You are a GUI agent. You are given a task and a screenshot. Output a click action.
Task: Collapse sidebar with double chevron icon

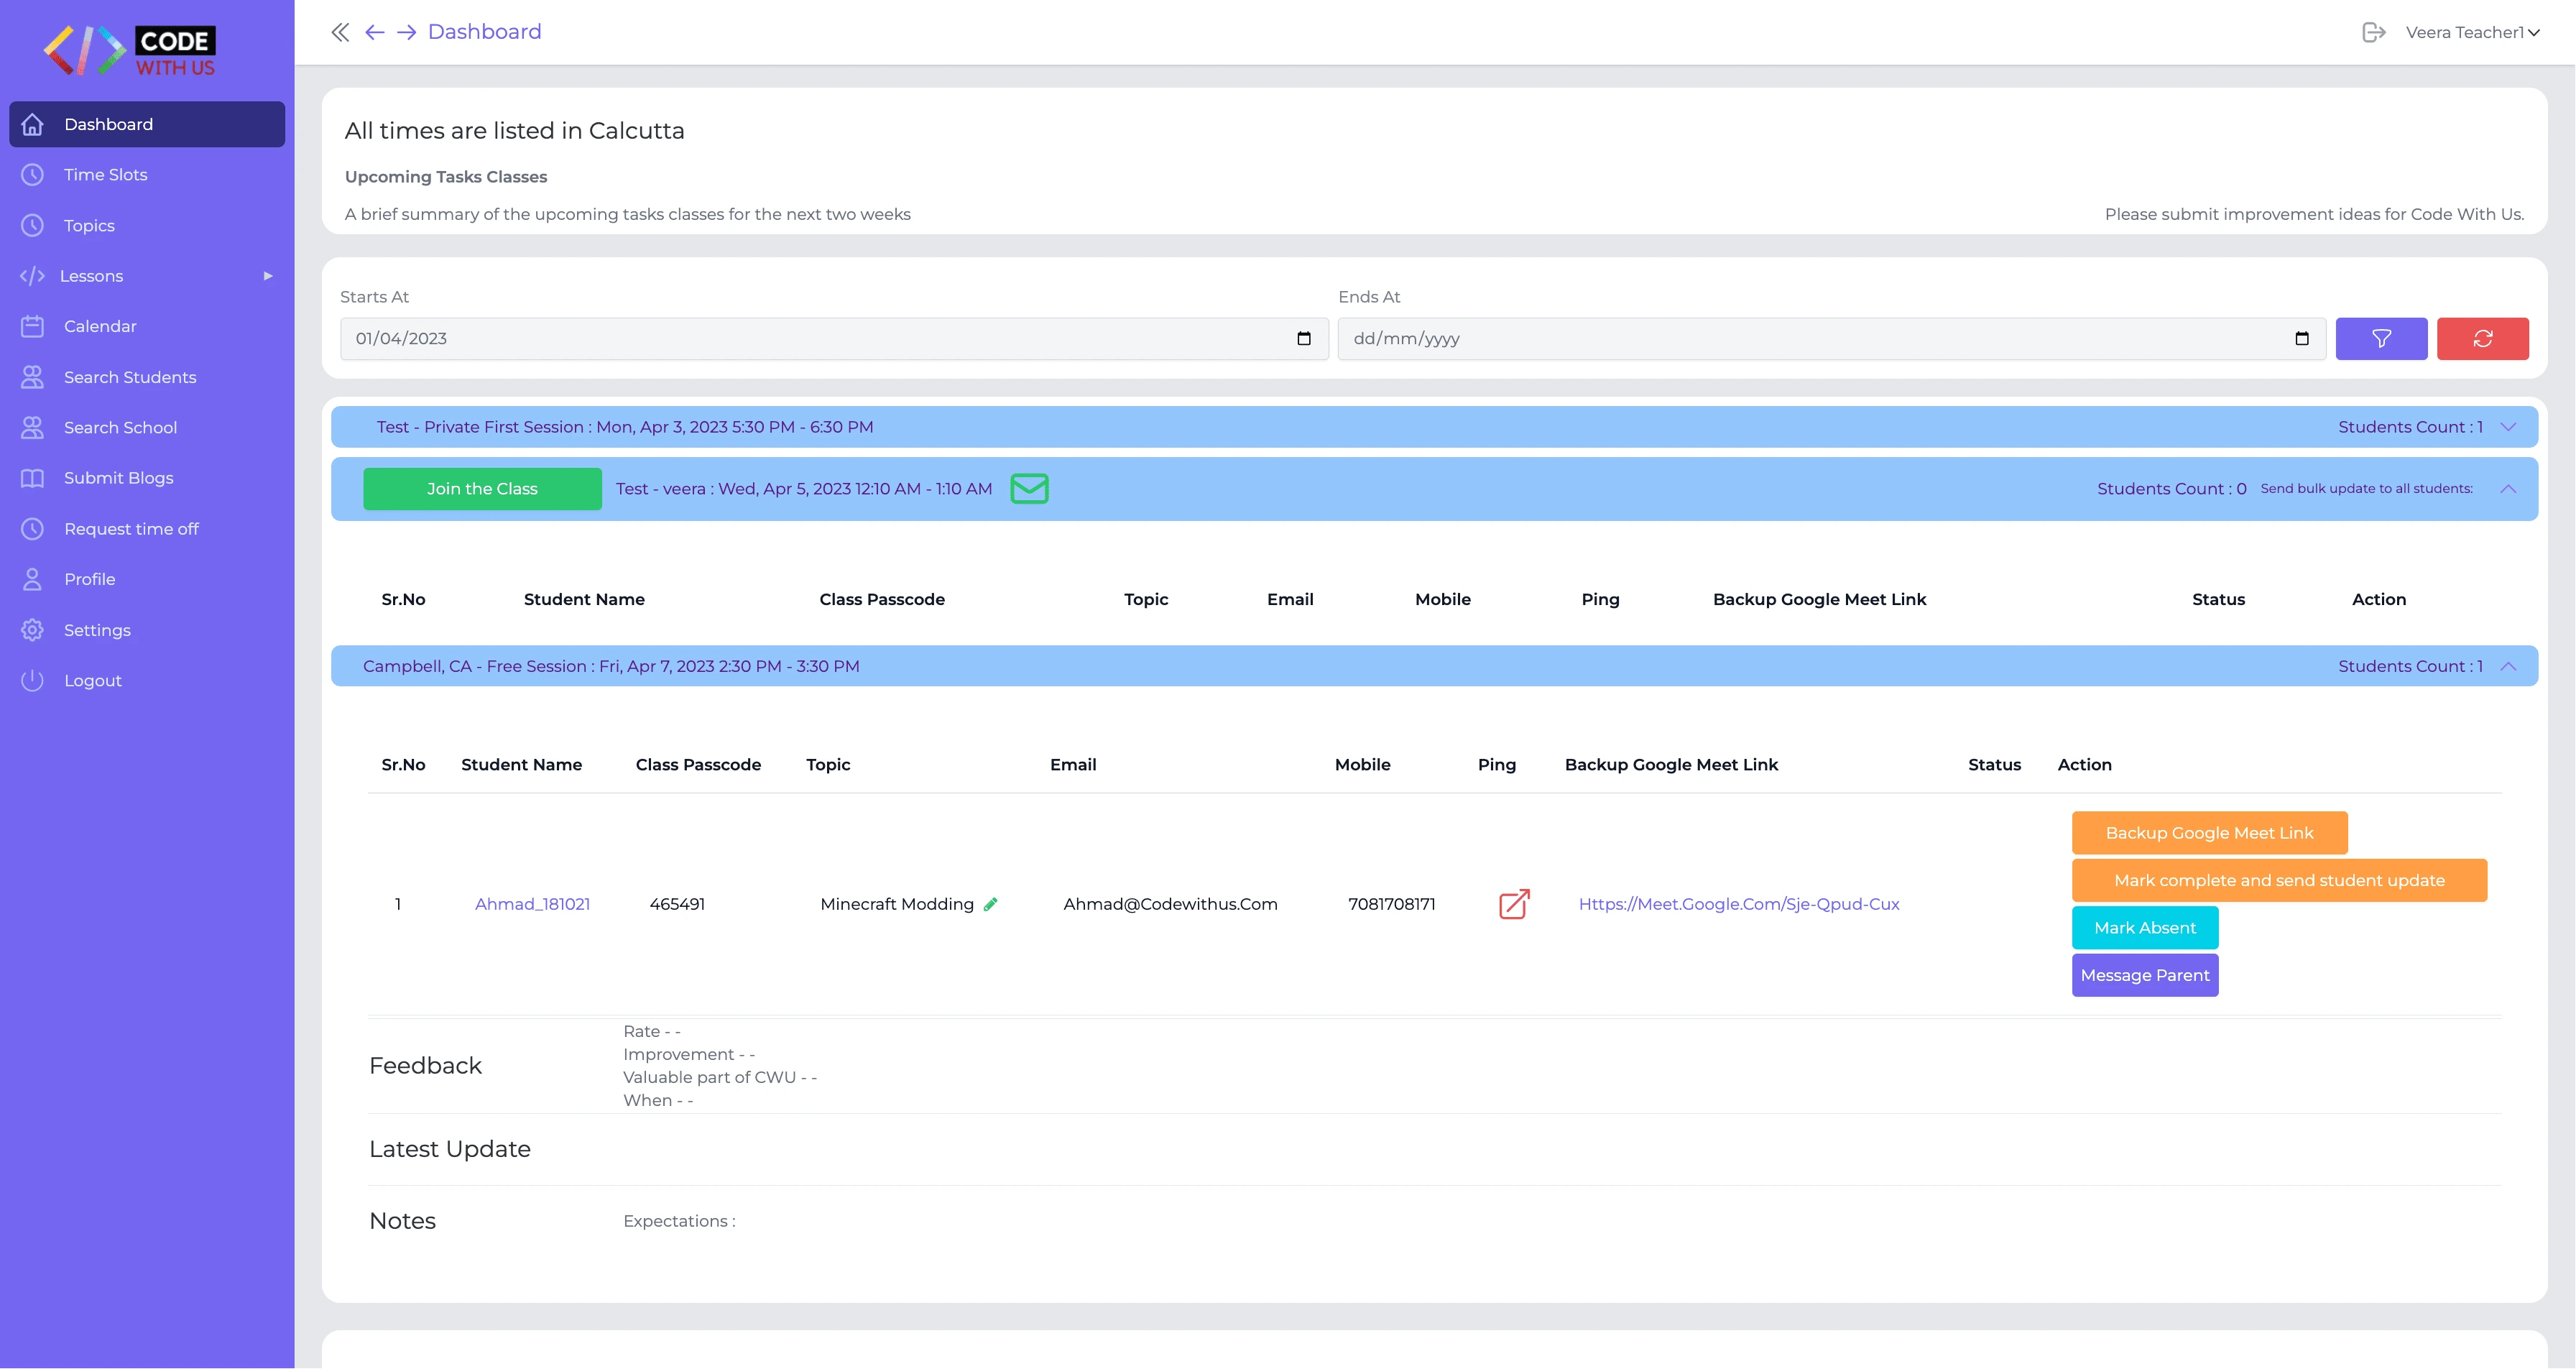tap(340, 32)
